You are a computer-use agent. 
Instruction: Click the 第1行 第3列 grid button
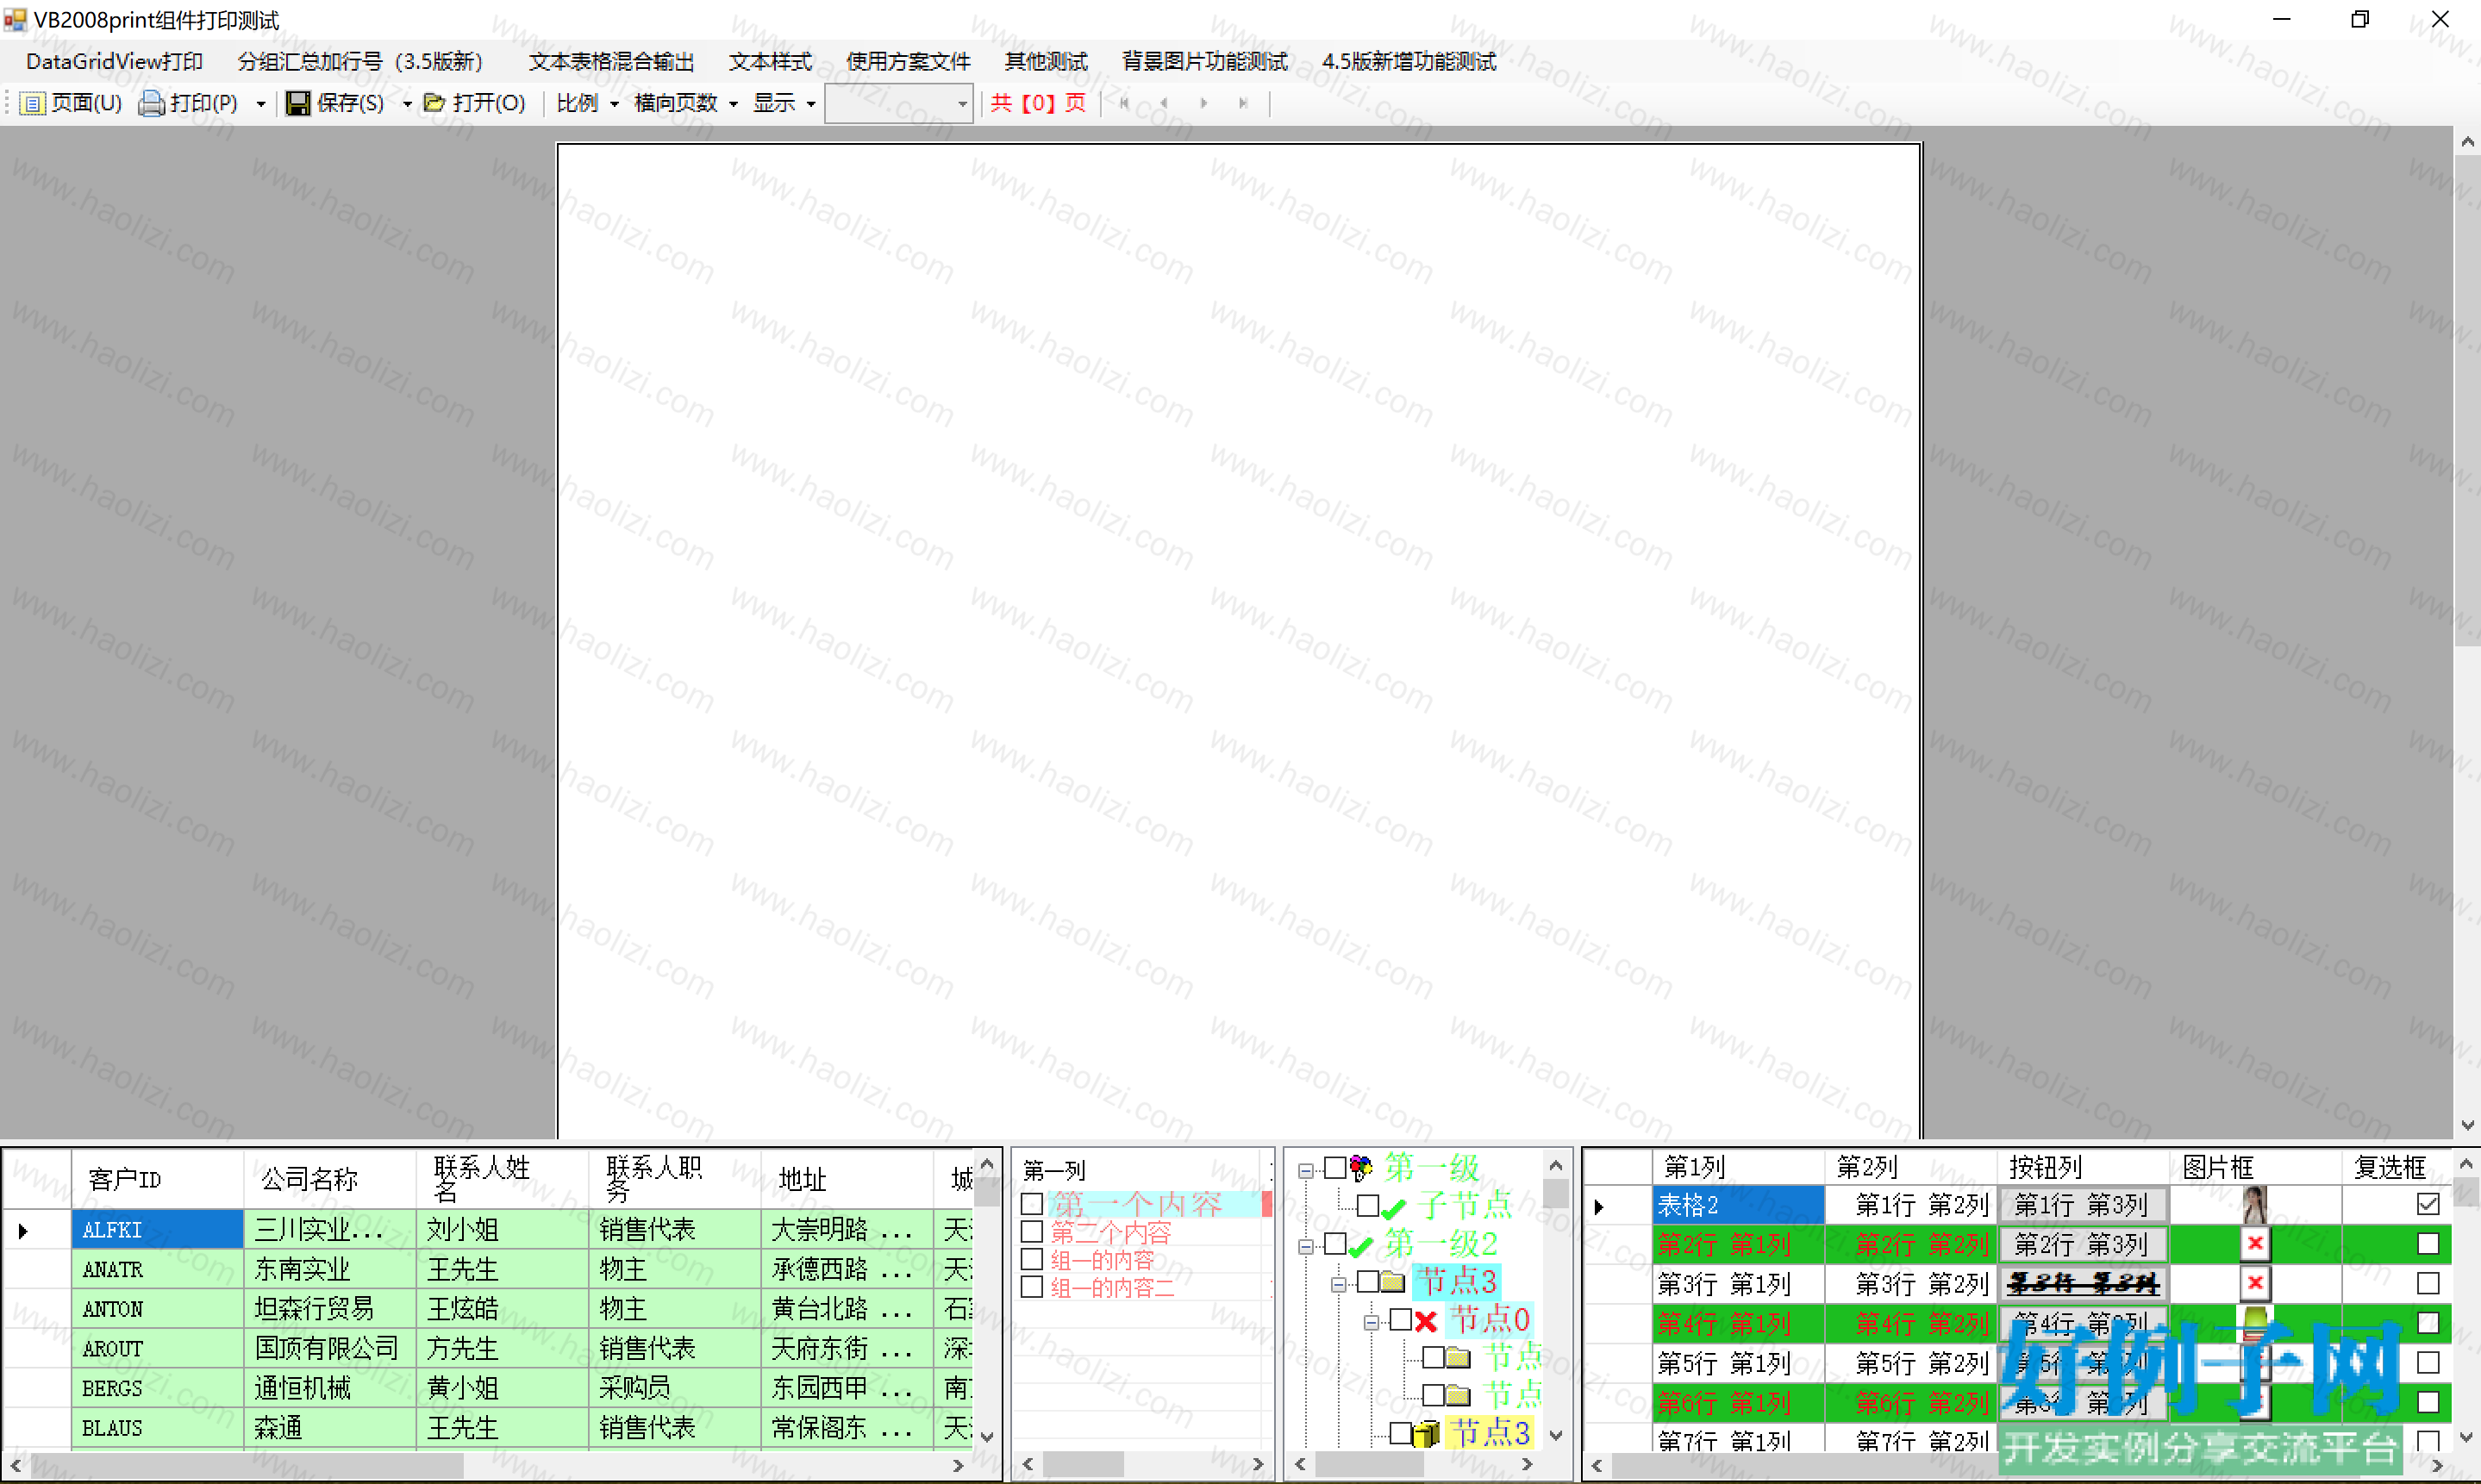2082,1205
